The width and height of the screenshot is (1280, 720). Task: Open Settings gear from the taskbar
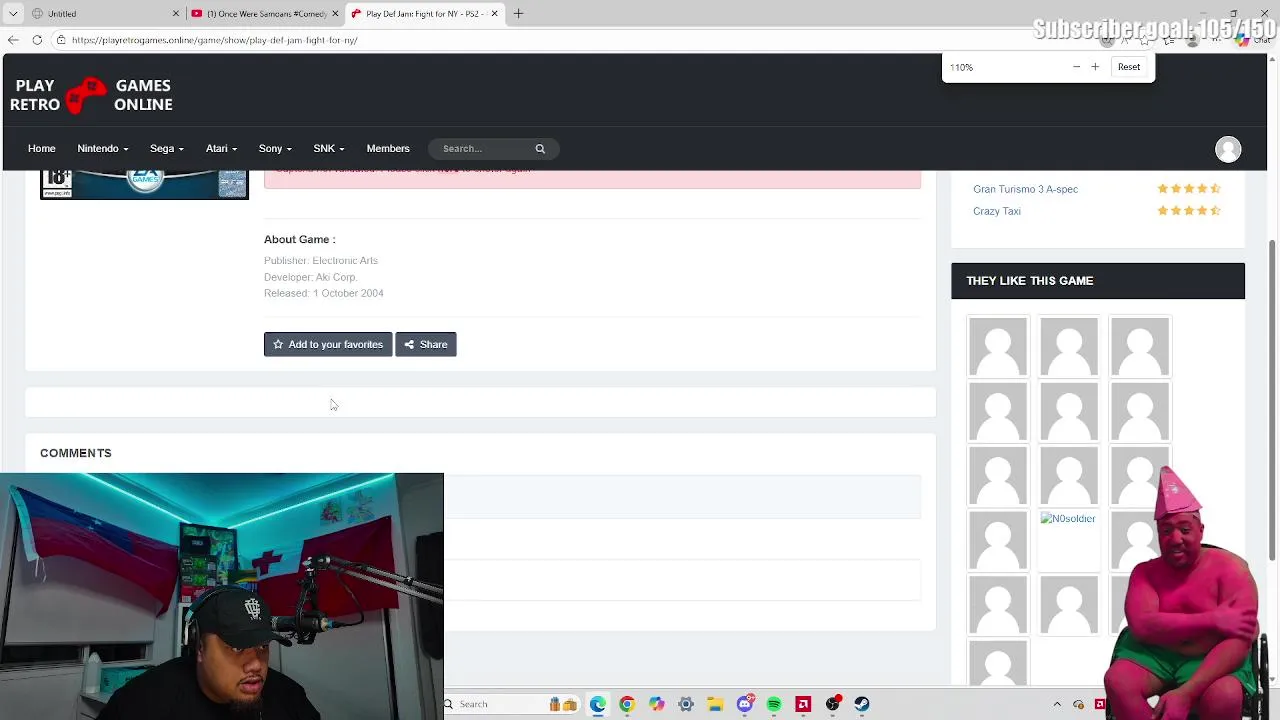686,704
